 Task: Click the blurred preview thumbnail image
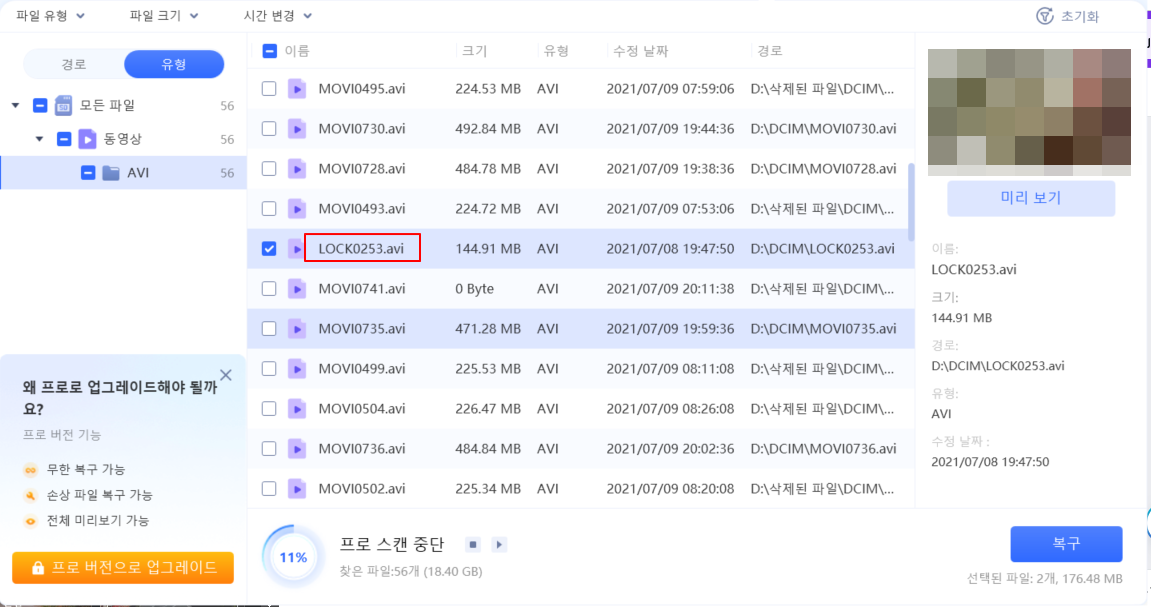(x=1029, y=112)
